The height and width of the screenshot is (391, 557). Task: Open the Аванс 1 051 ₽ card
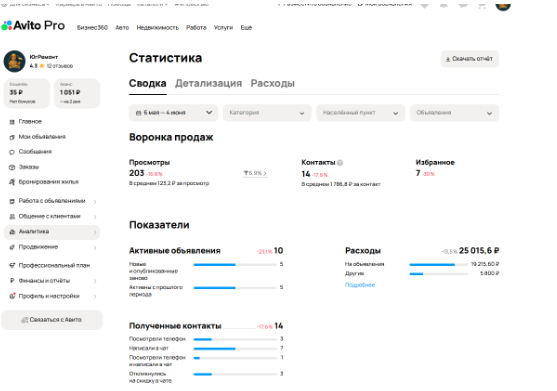(x=77, y=93)
